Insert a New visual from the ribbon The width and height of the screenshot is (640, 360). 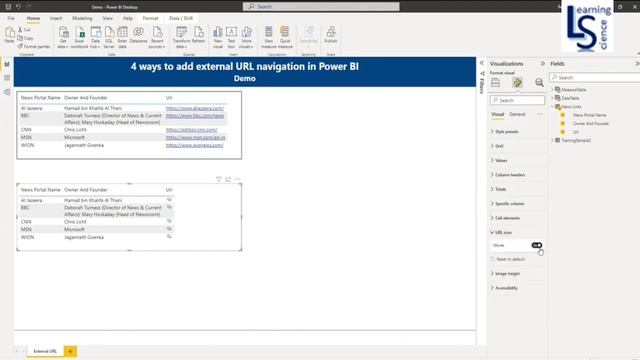pos(218,38)
